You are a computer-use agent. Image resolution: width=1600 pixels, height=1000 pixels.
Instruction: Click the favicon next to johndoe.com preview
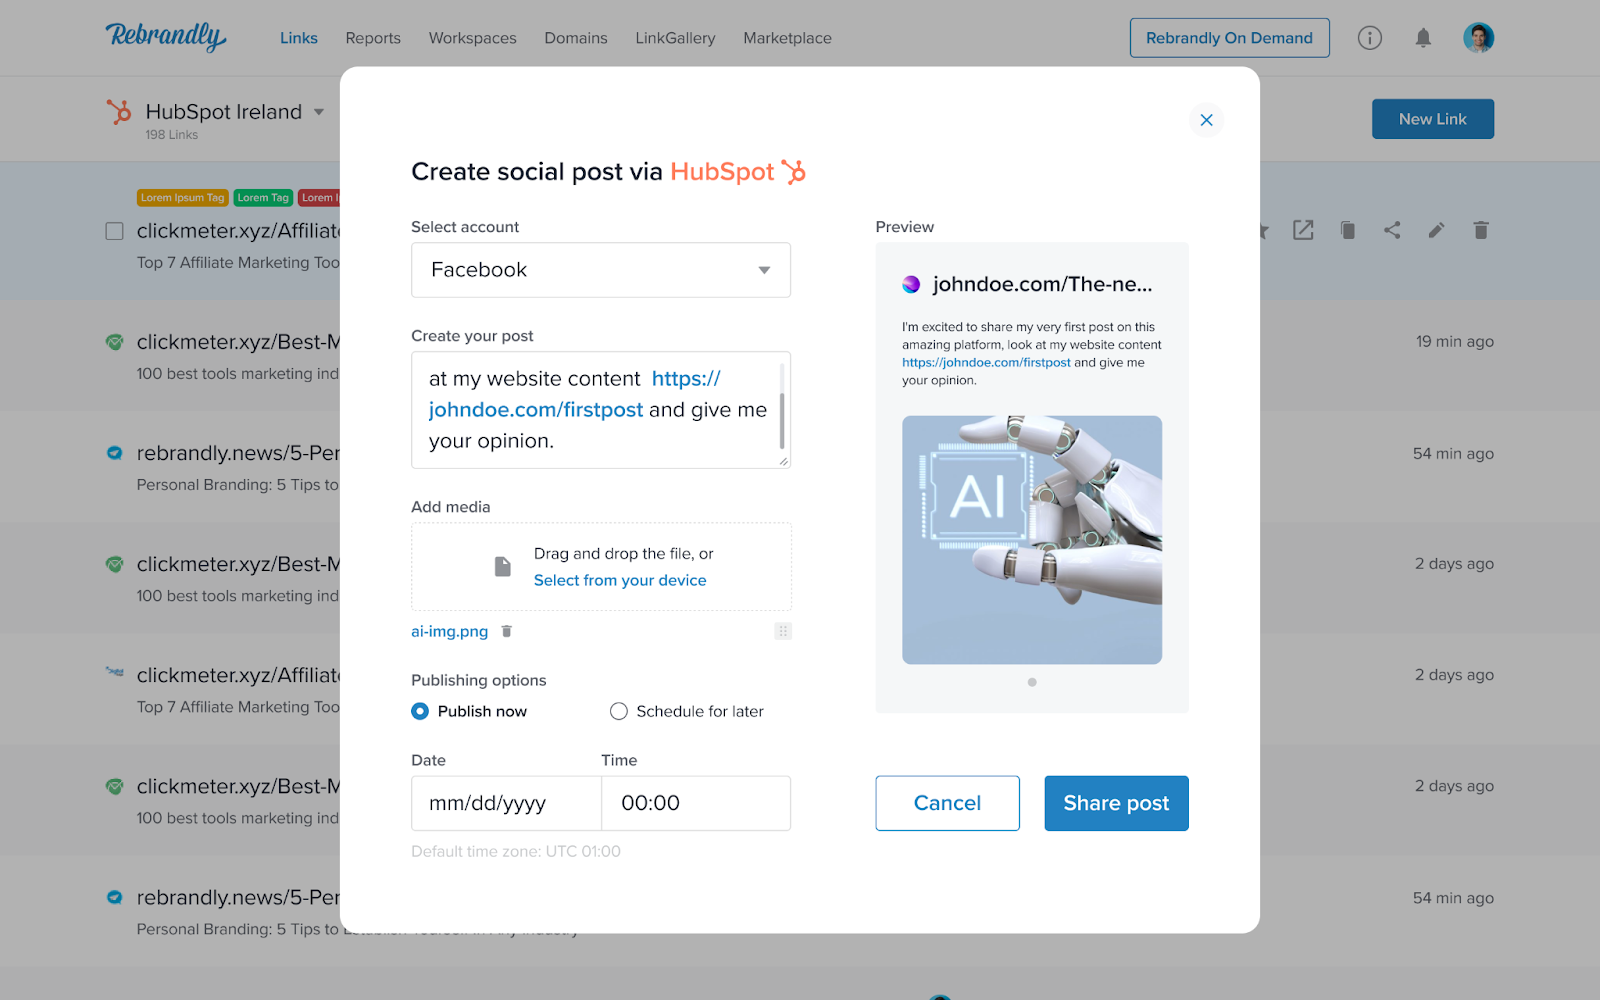pyautogui.click(x=911, y=284)
